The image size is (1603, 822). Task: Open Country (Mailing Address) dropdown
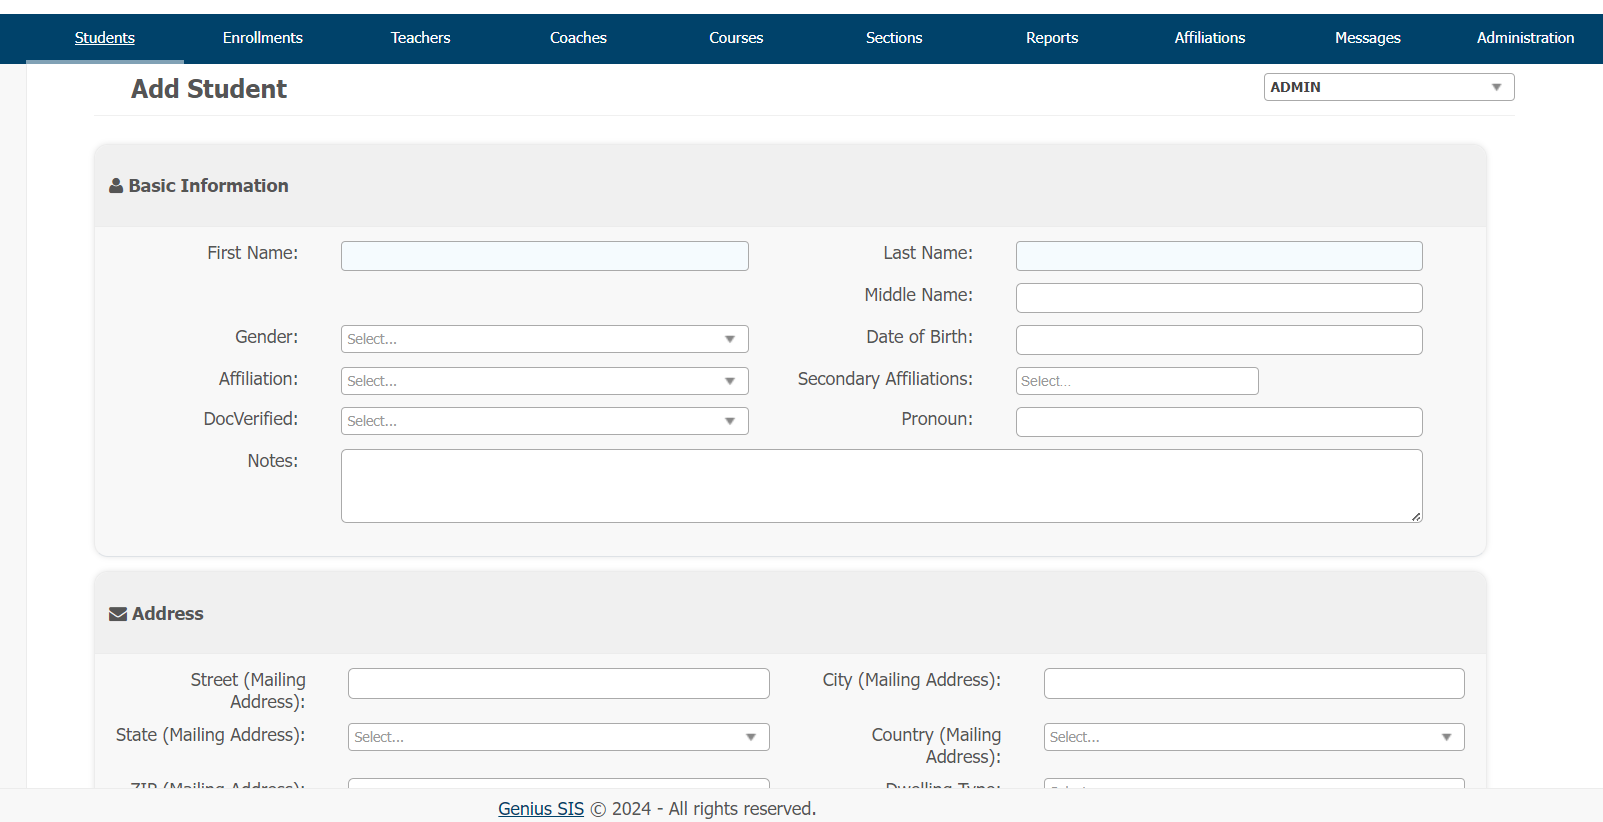tap(1253, 737)
